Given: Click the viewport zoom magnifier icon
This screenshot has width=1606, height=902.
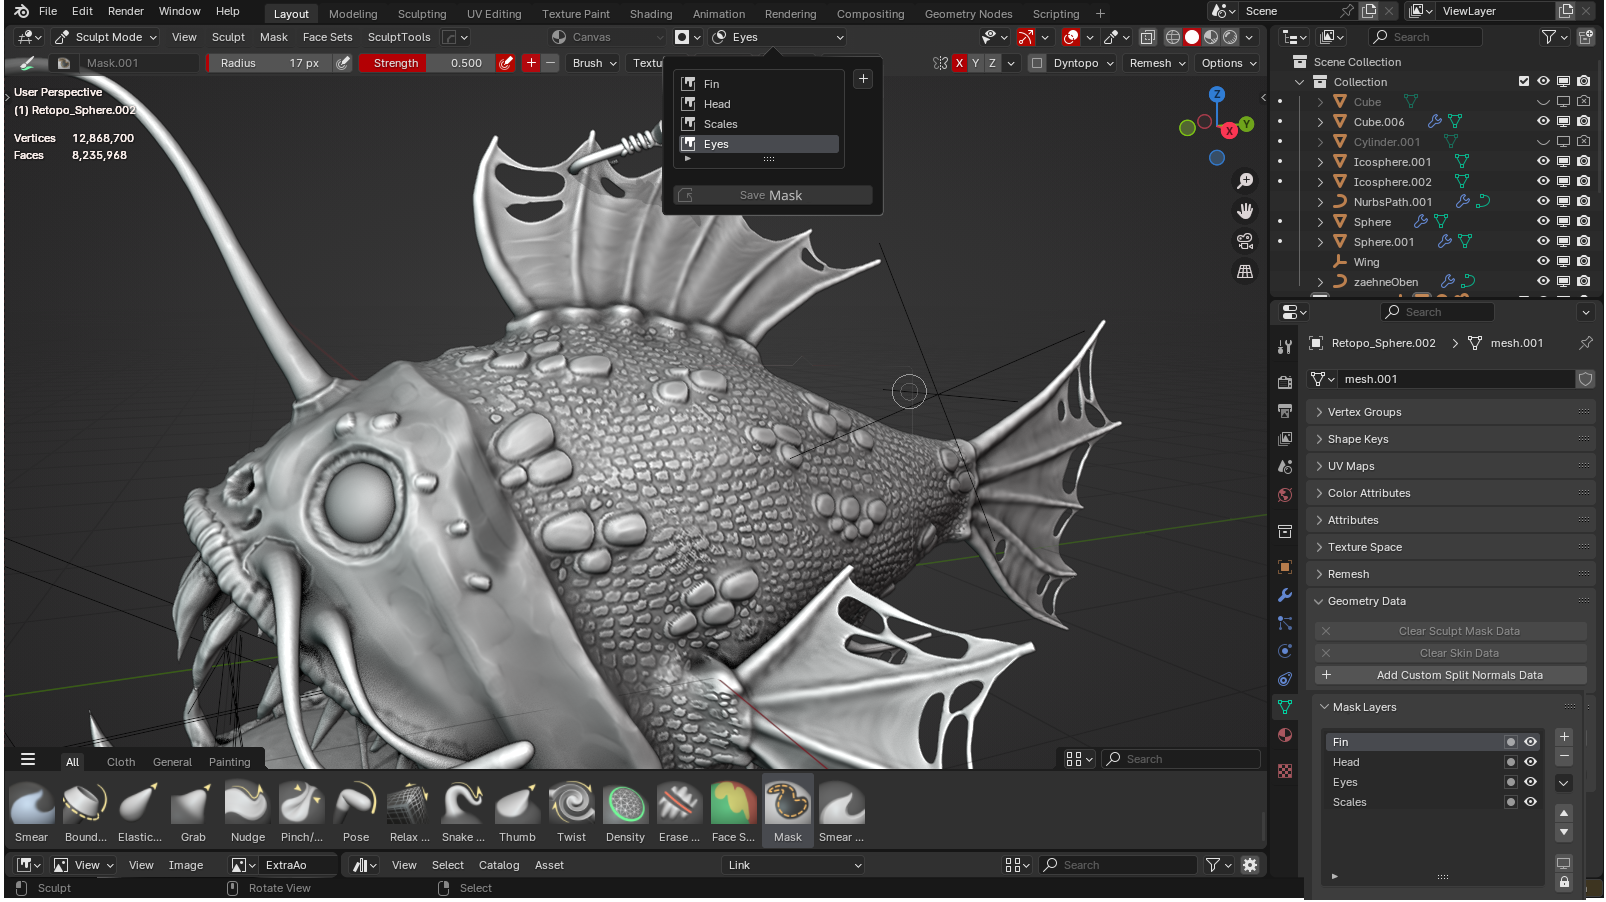Looking at the screenshot, I should tap(1245, 181).
